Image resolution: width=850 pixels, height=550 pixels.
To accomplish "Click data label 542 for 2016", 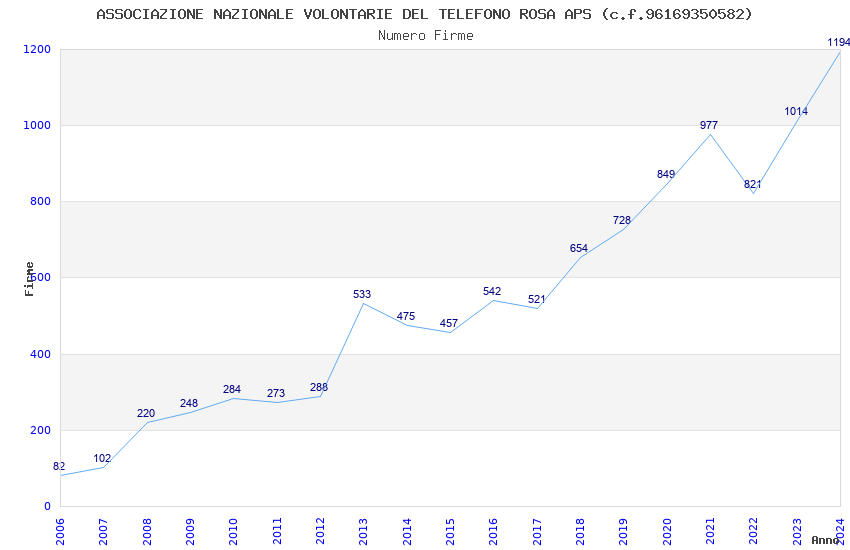I will 492,291.
